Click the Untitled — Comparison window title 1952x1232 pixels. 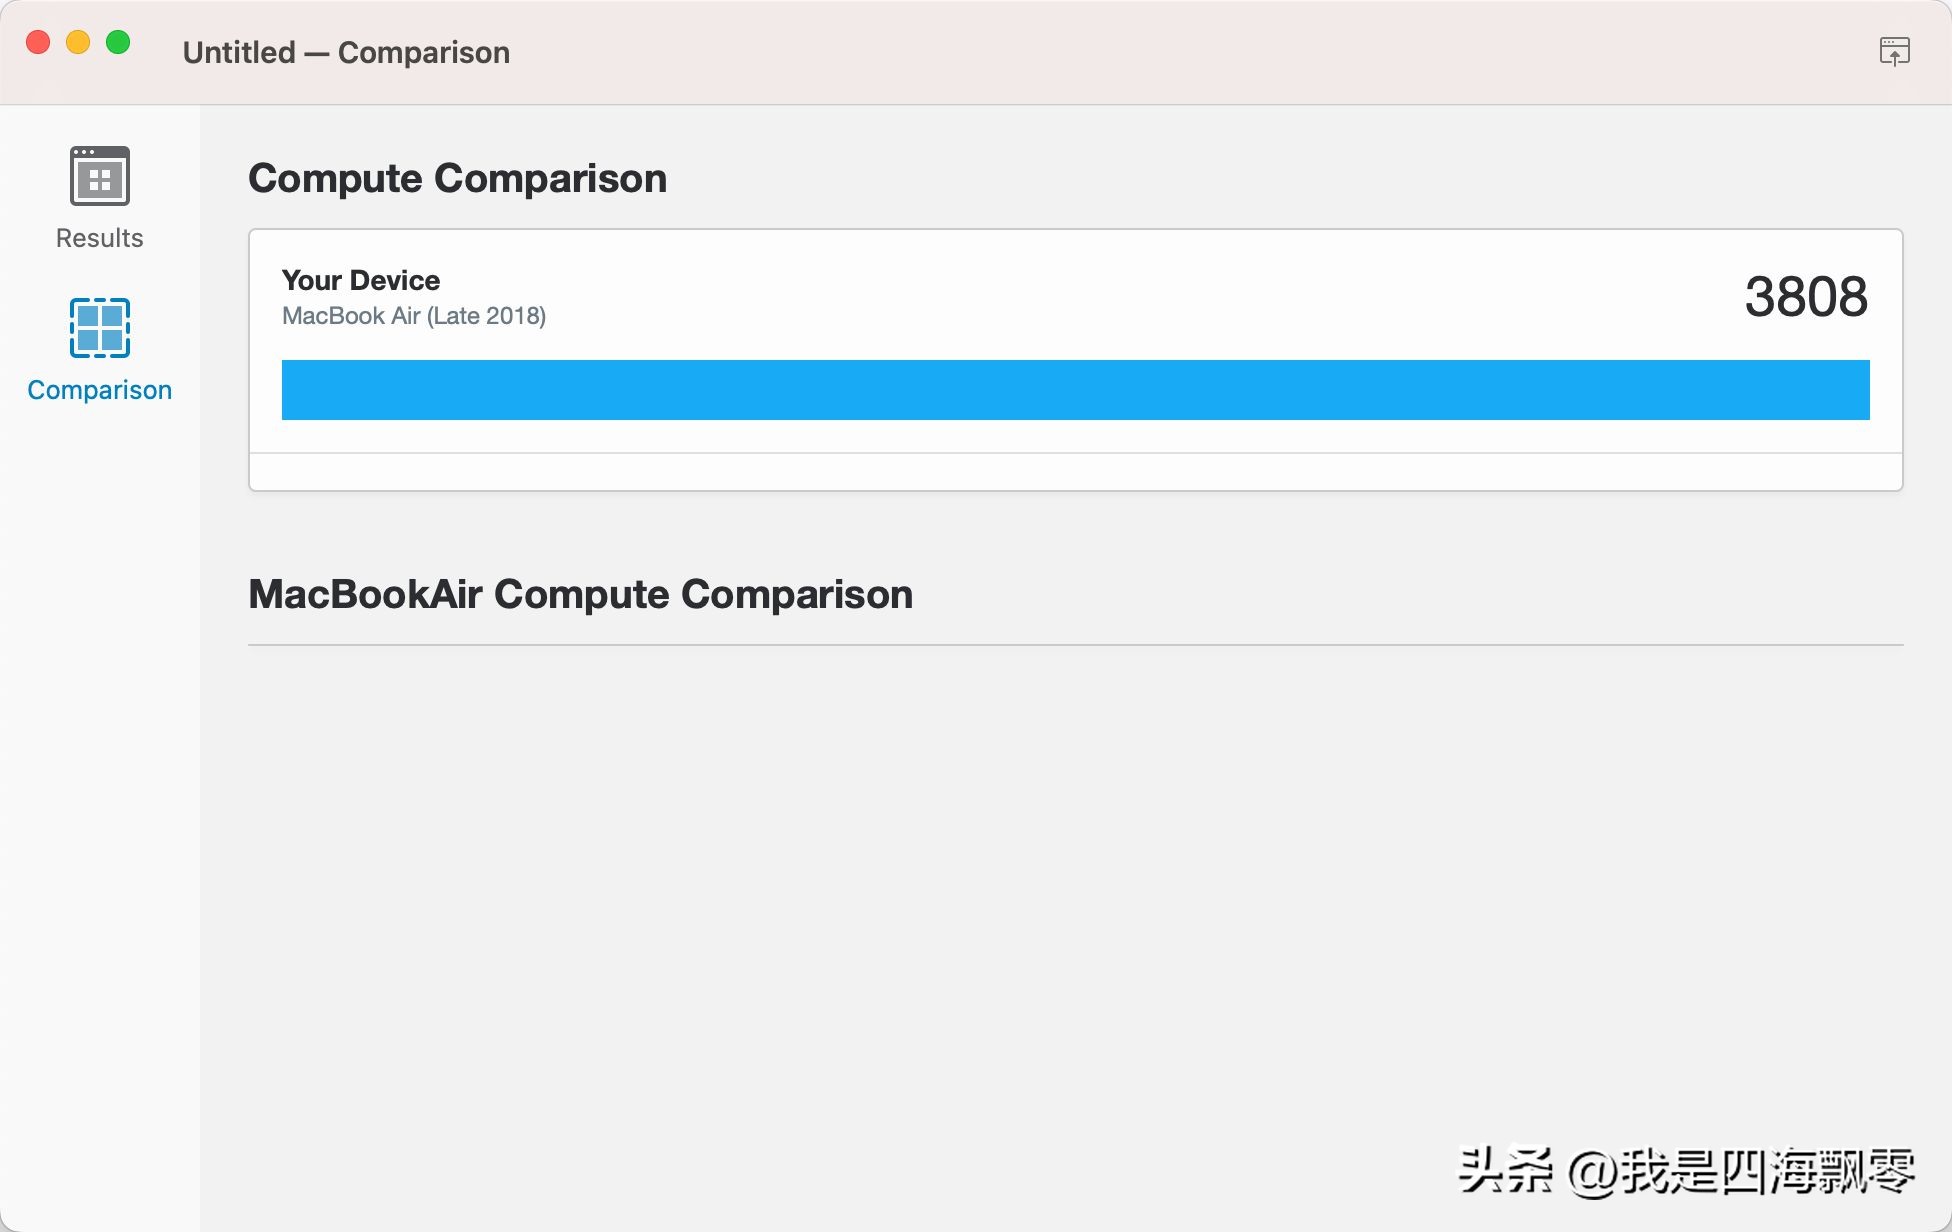(347, 51)
